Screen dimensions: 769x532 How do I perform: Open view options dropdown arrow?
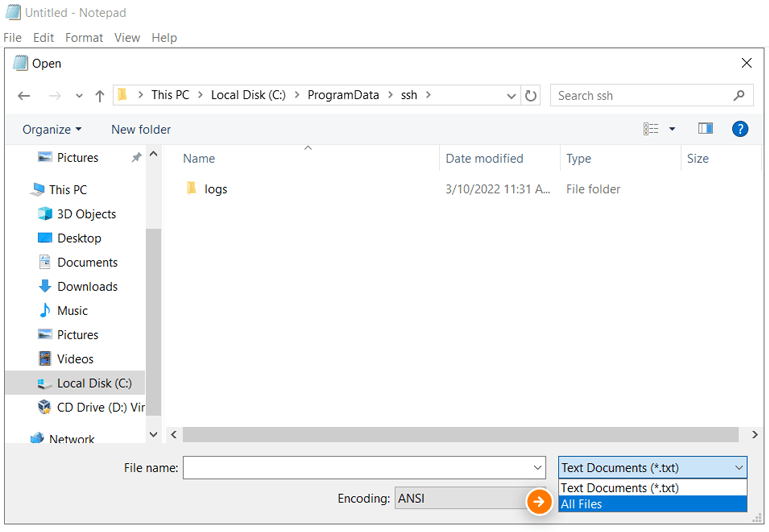672,129
